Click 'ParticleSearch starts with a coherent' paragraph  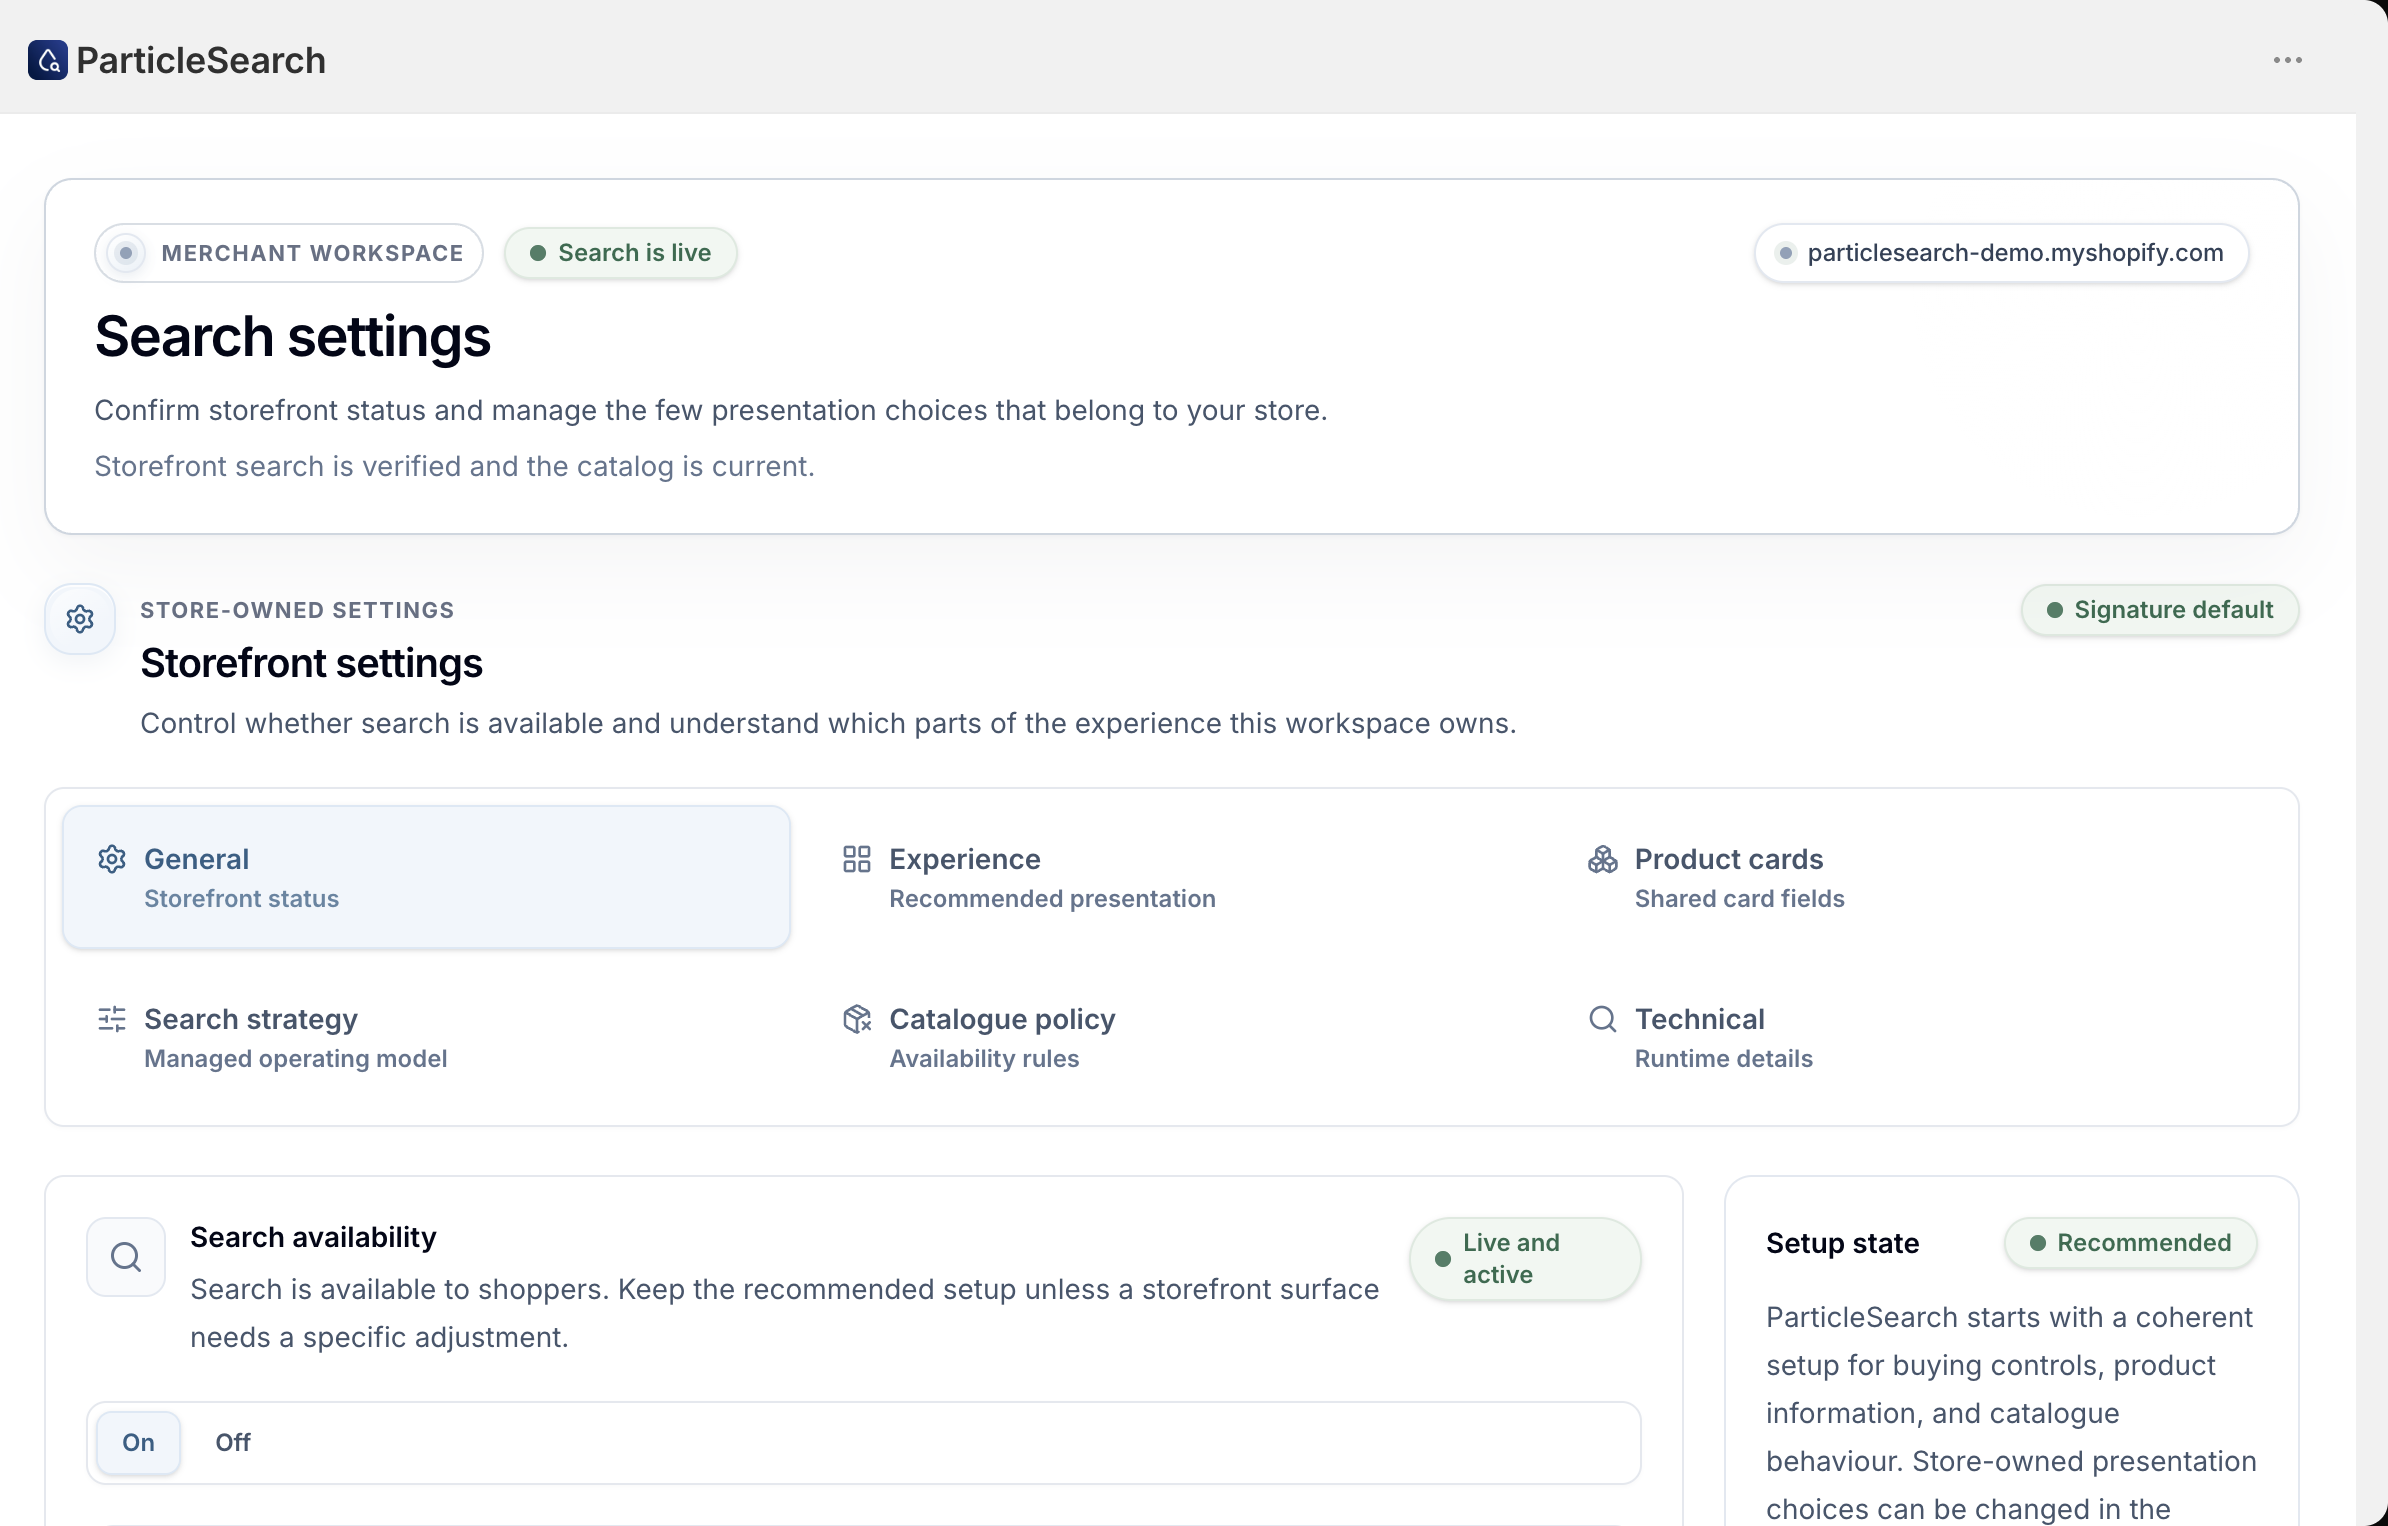(2011, 1413)
